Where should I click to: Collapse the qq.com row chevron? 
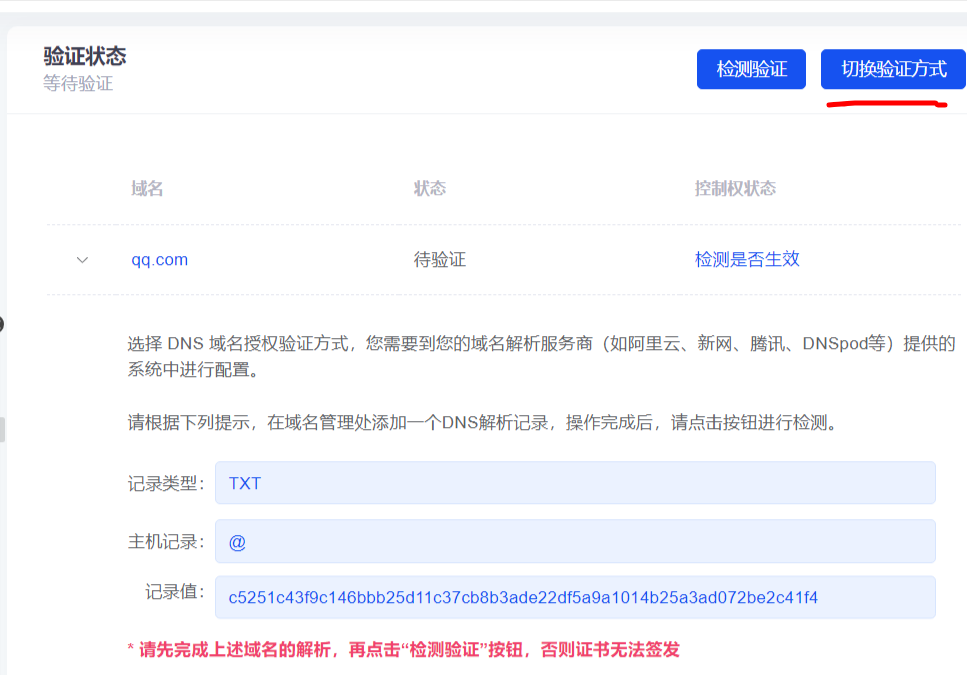pyautogui.click(x=82, y=260)
